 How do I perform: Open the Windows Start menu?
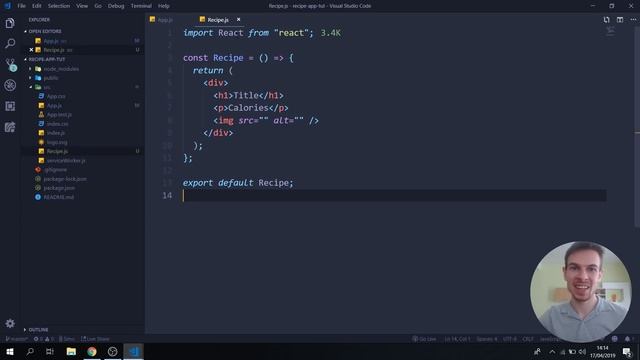pyautogui.click(x=10, y=351)
